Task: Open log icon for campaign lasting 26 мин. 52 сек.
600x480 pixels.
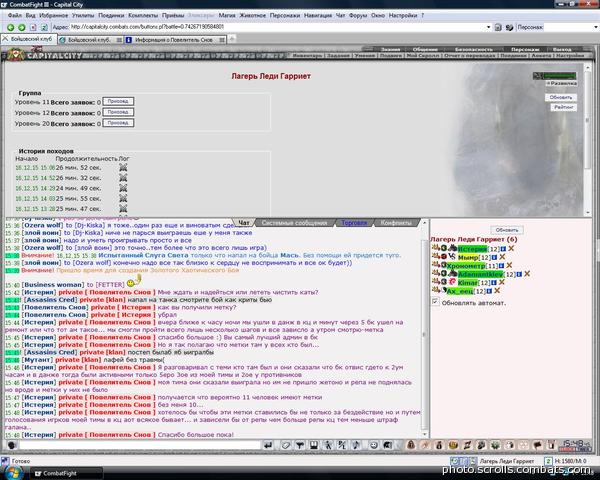Action: tap(123, 167)
